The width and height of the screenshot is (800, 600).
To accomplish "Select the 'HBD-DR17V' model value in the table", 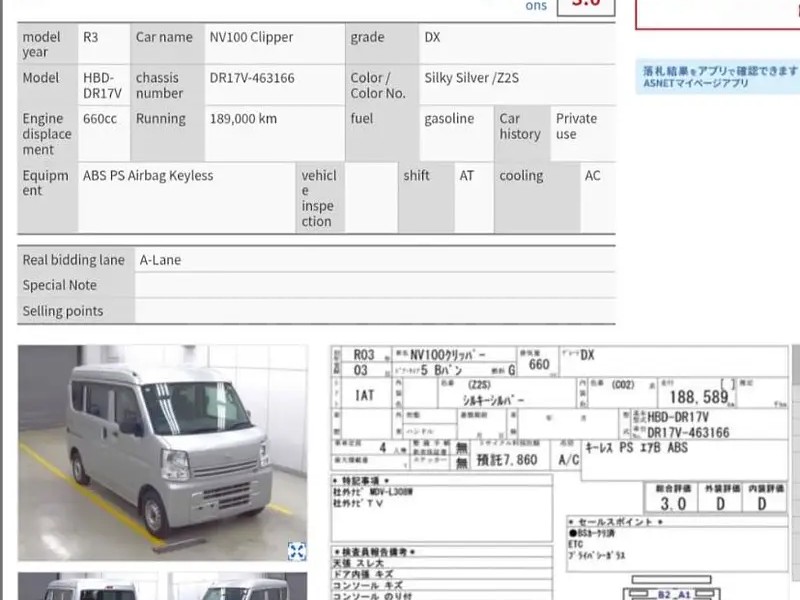I will pyautogui.click(x=102, y=85).
